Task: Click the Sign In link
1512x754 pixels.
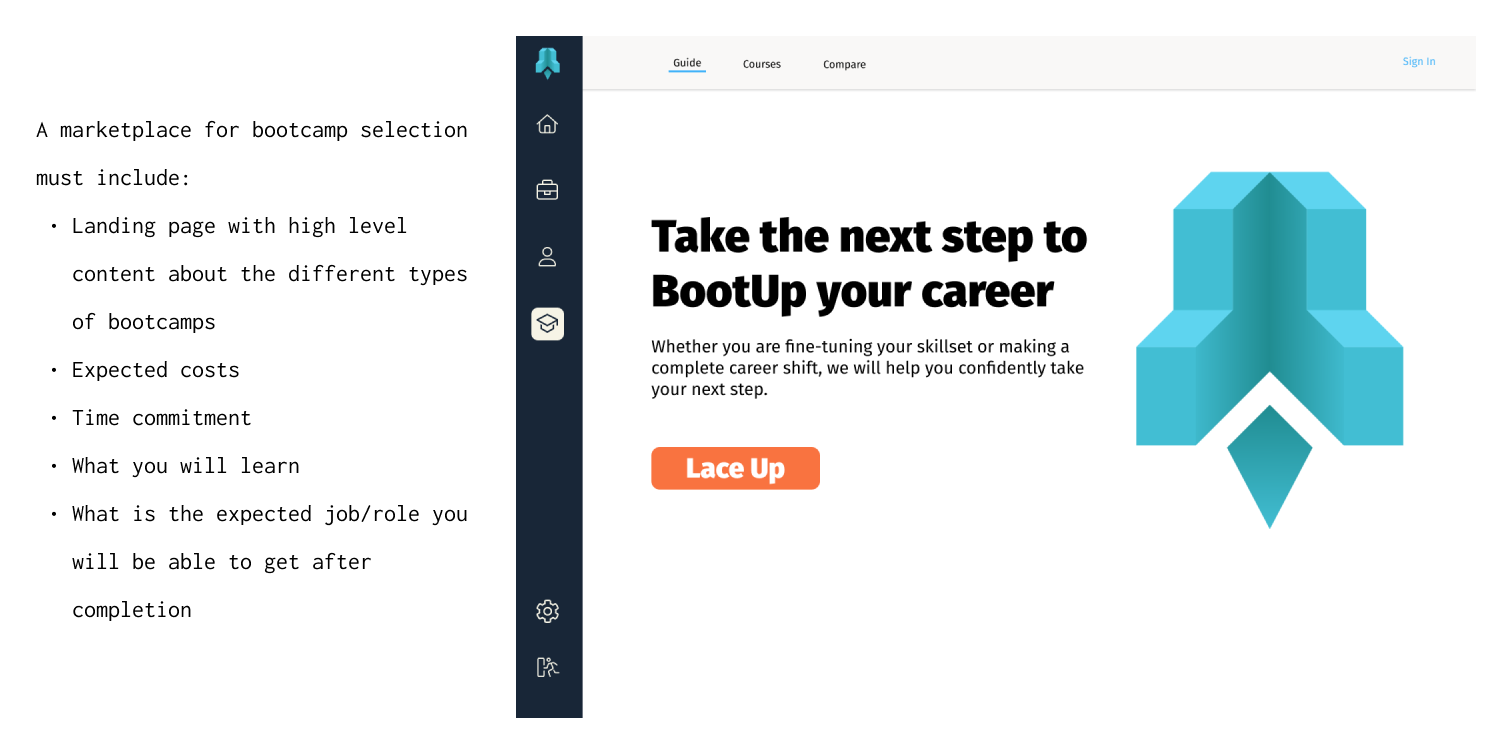Action: 1419,62
